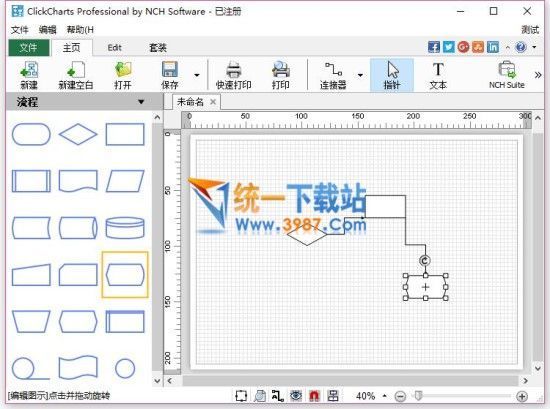This screenshot has height=409, width=550.
Task: Click the 快速打印 quick print icon
Action: click(234, 75)
